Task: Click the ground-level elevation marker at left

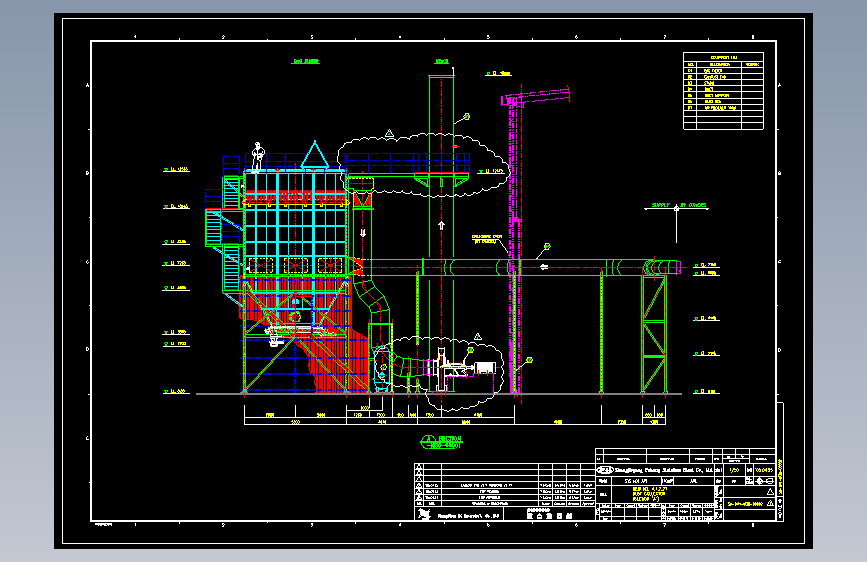Action: coord(176,392)
